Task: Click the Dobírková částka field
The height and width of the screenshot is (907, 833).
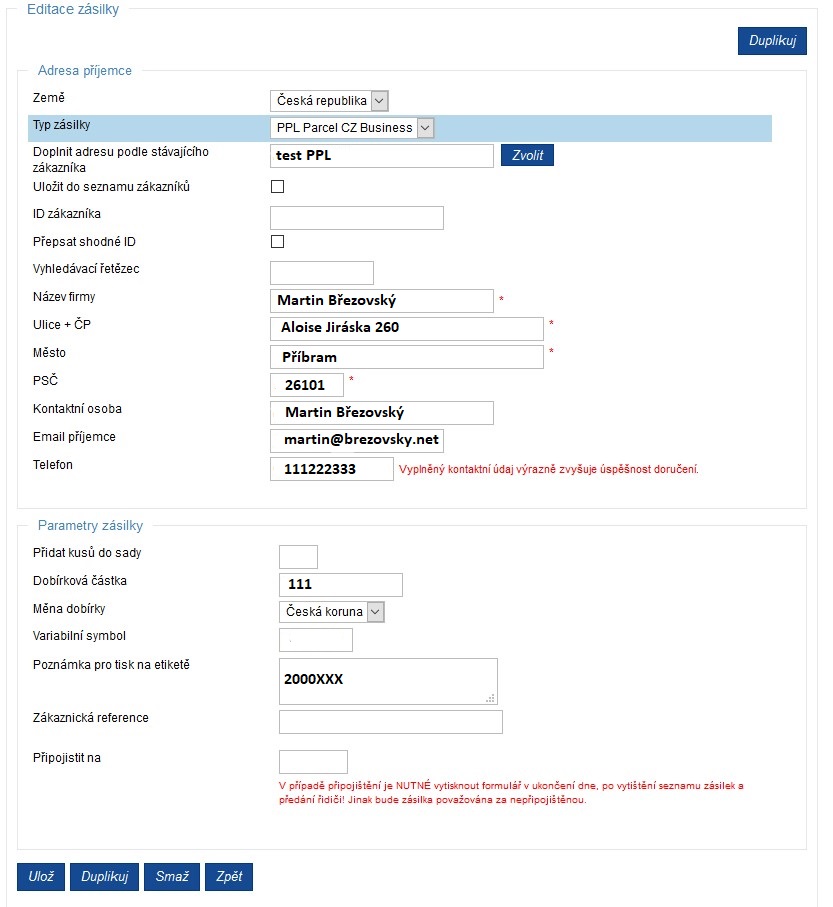Action: coord(341,585)
